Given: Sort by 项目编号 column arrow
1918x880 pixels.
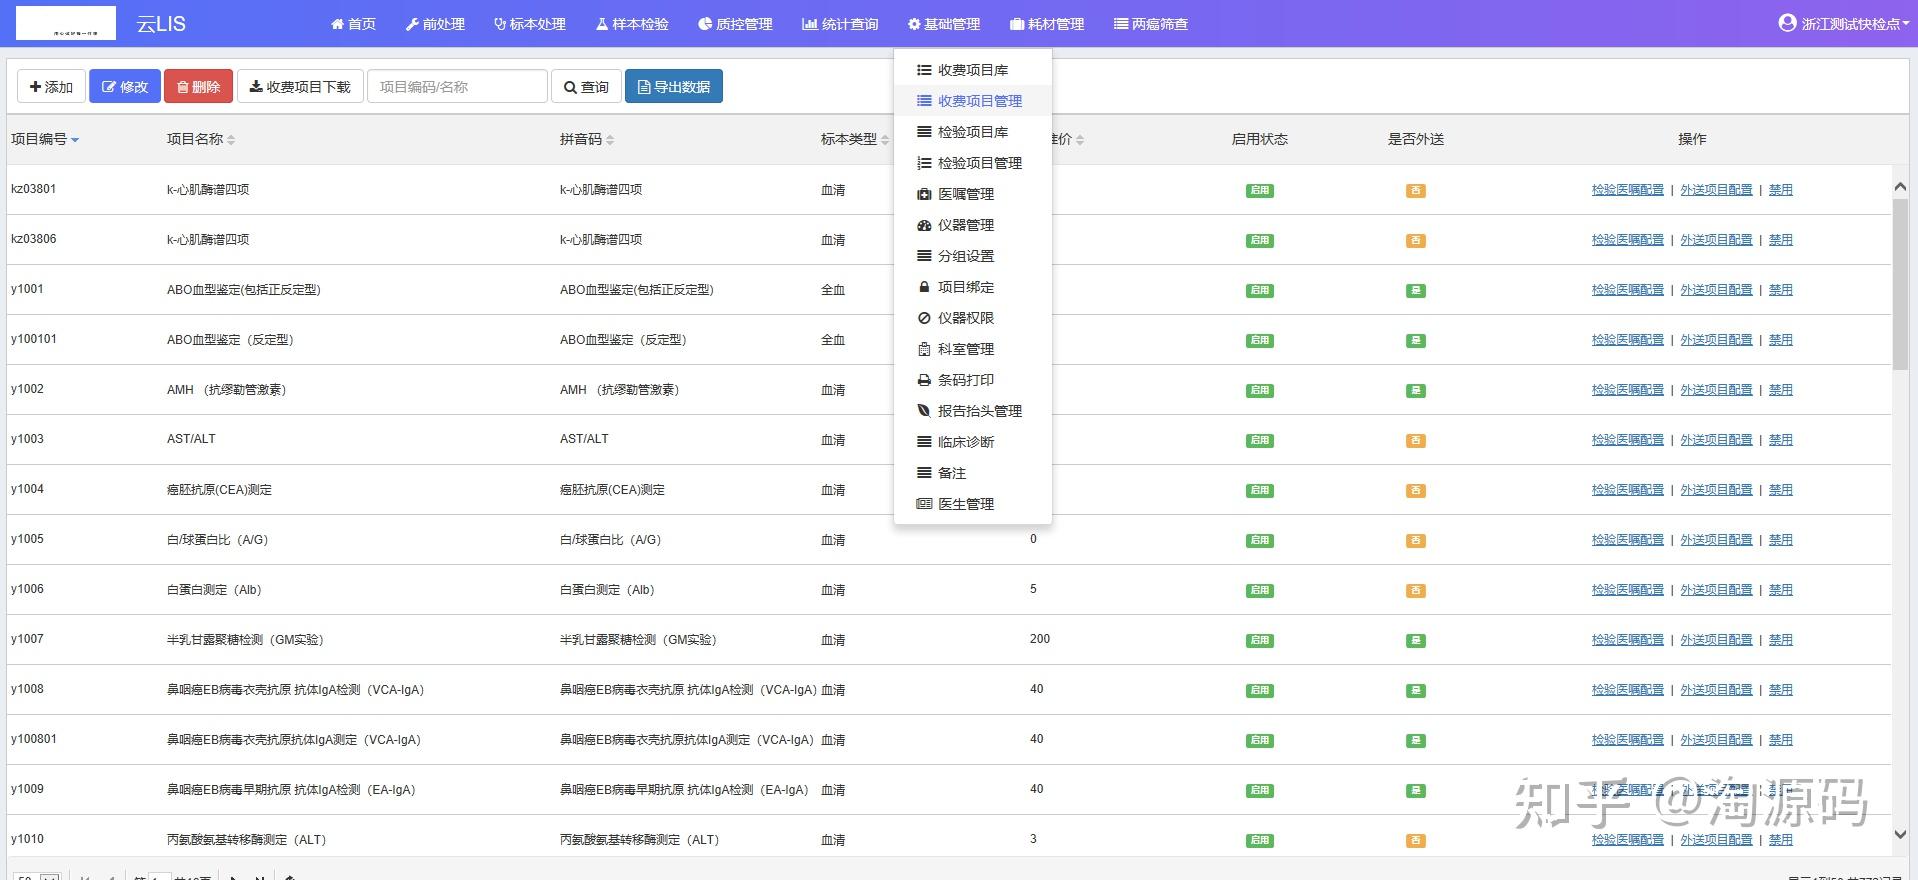Looking at the screenshot, I should [x=75, y=140].
